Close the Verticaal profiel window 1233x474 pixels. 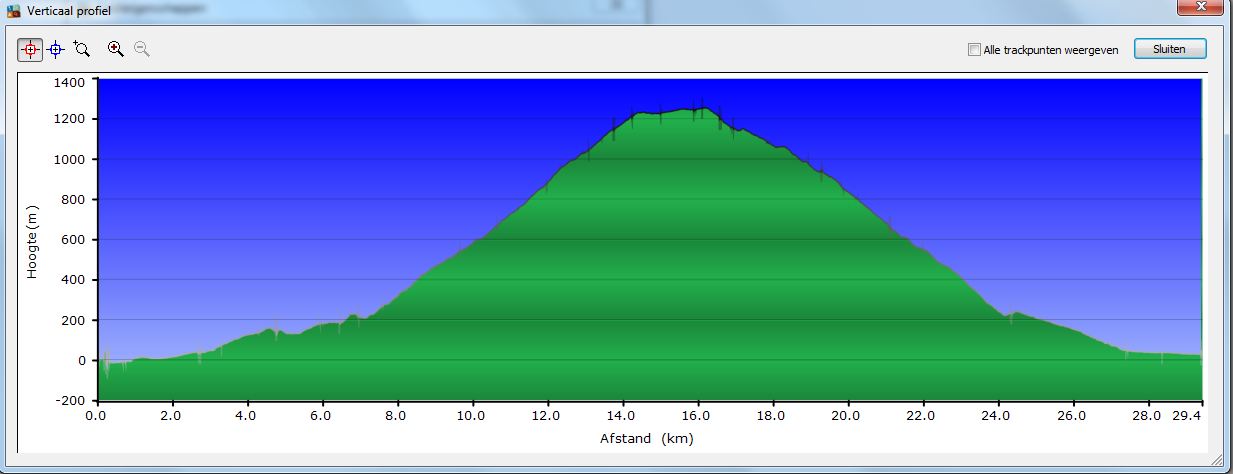(x=1202, y=8)
